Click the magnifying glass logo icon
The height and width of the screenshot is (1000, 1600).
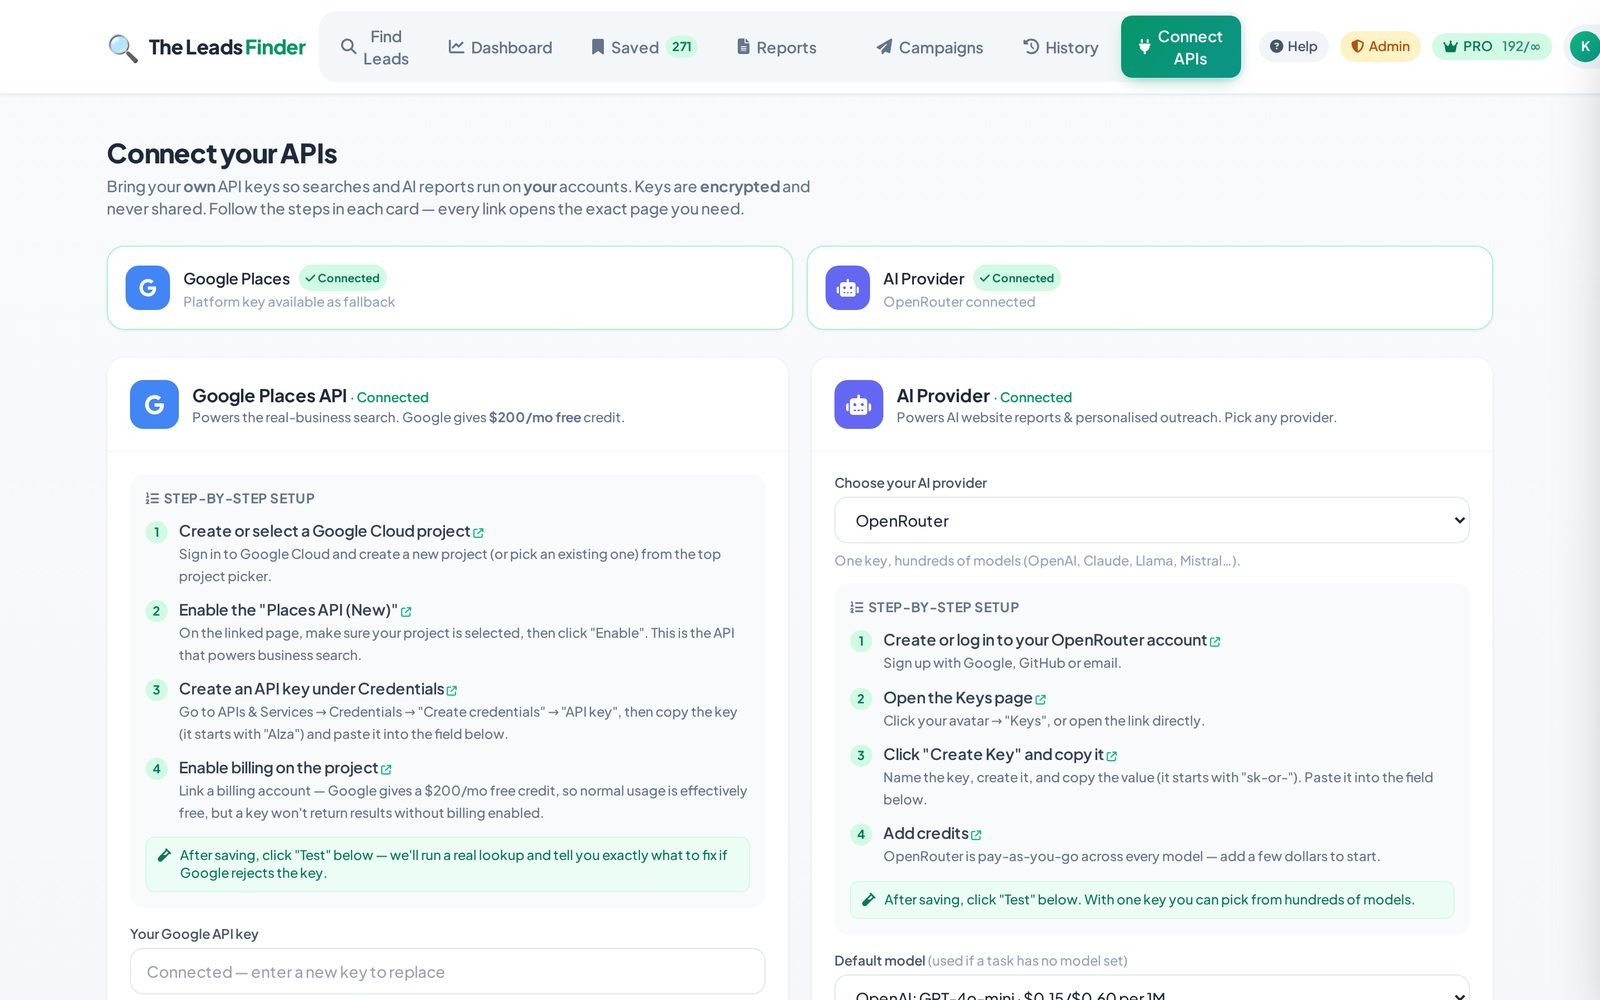point(122,47)
